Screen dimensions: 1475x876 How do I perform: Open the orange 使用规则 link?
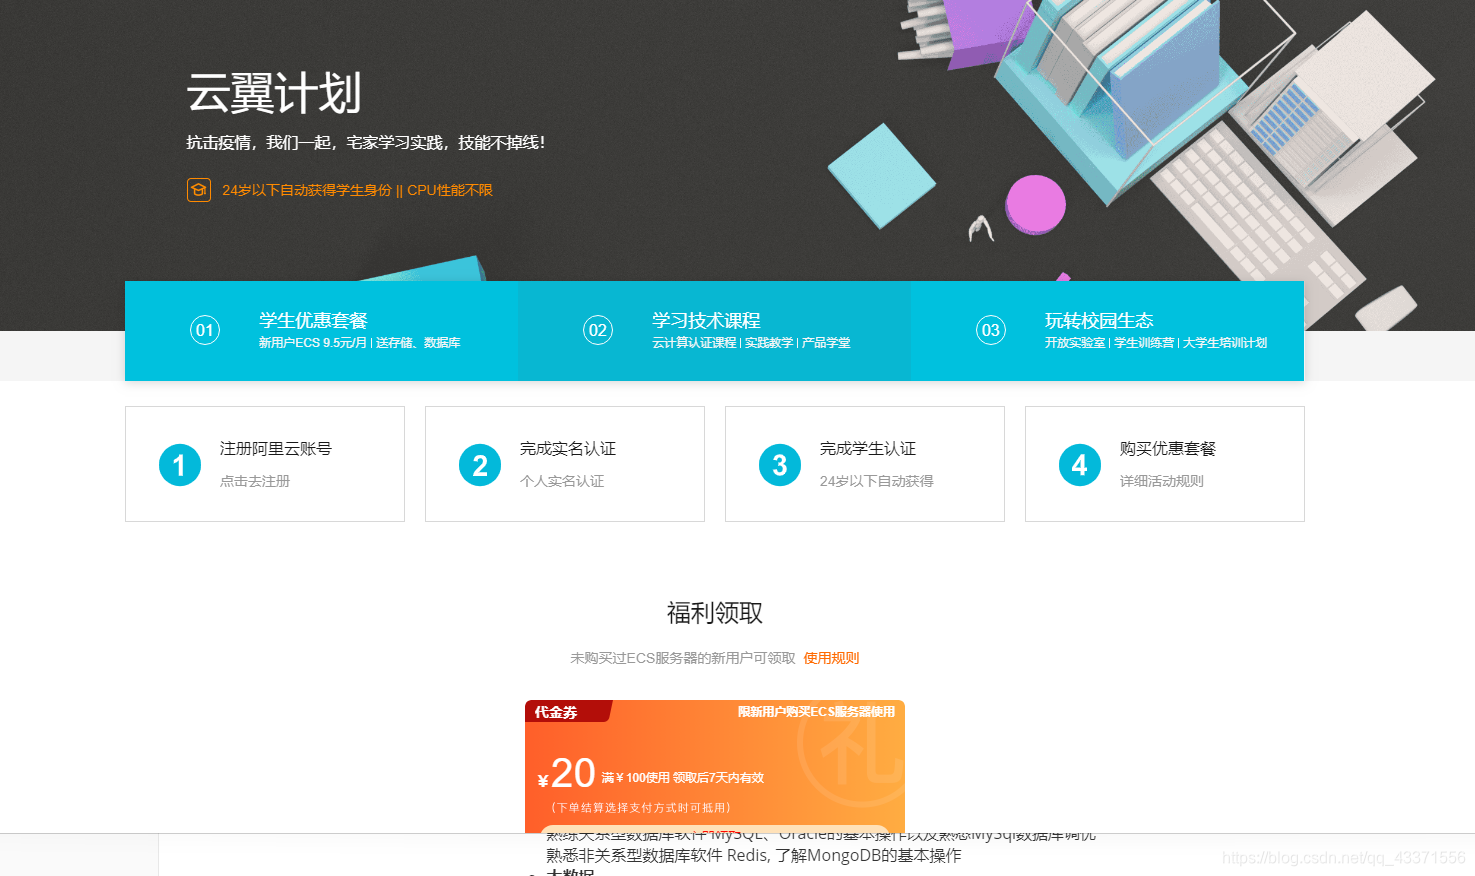click(831, 658)
